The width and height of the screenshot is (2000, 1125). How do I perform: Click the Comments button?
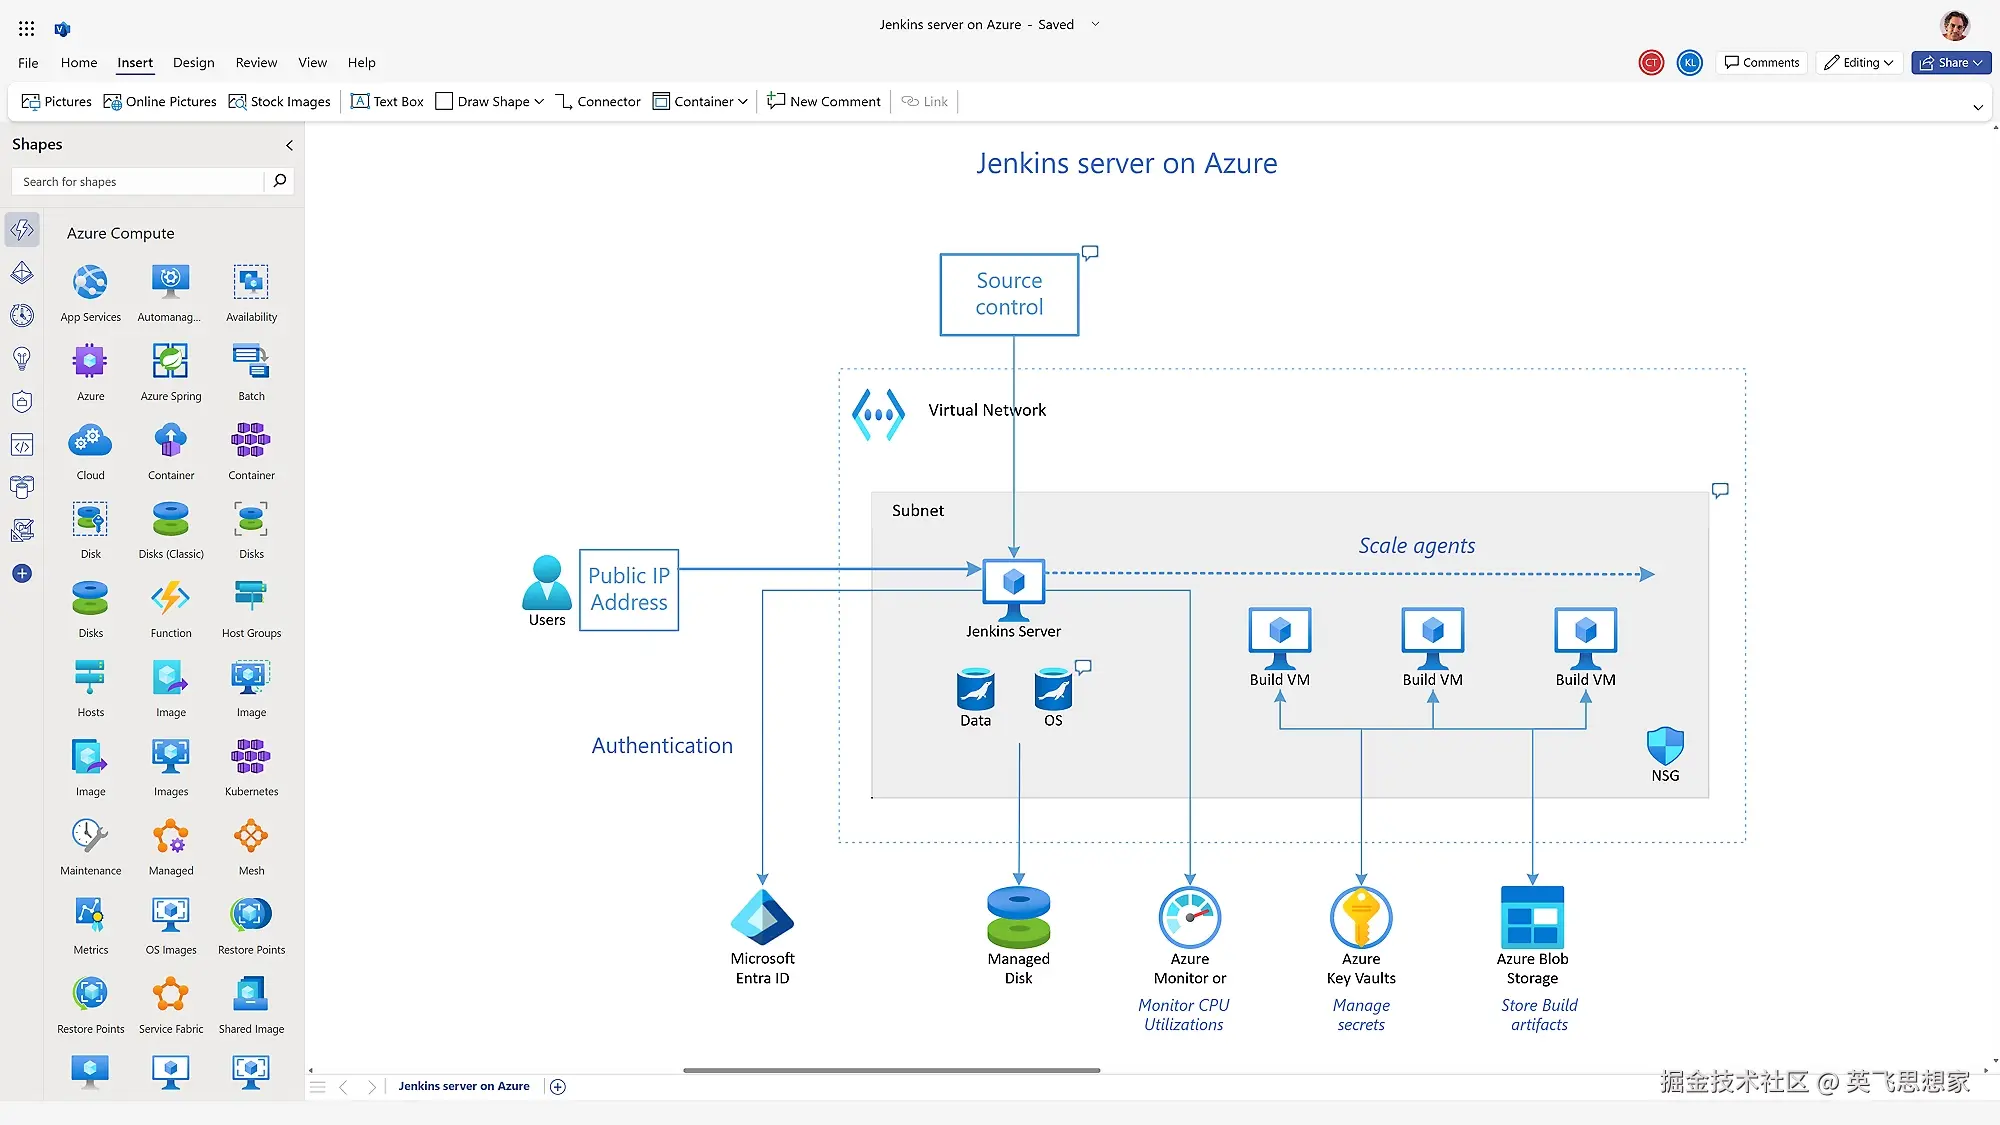coord(1762,63)
